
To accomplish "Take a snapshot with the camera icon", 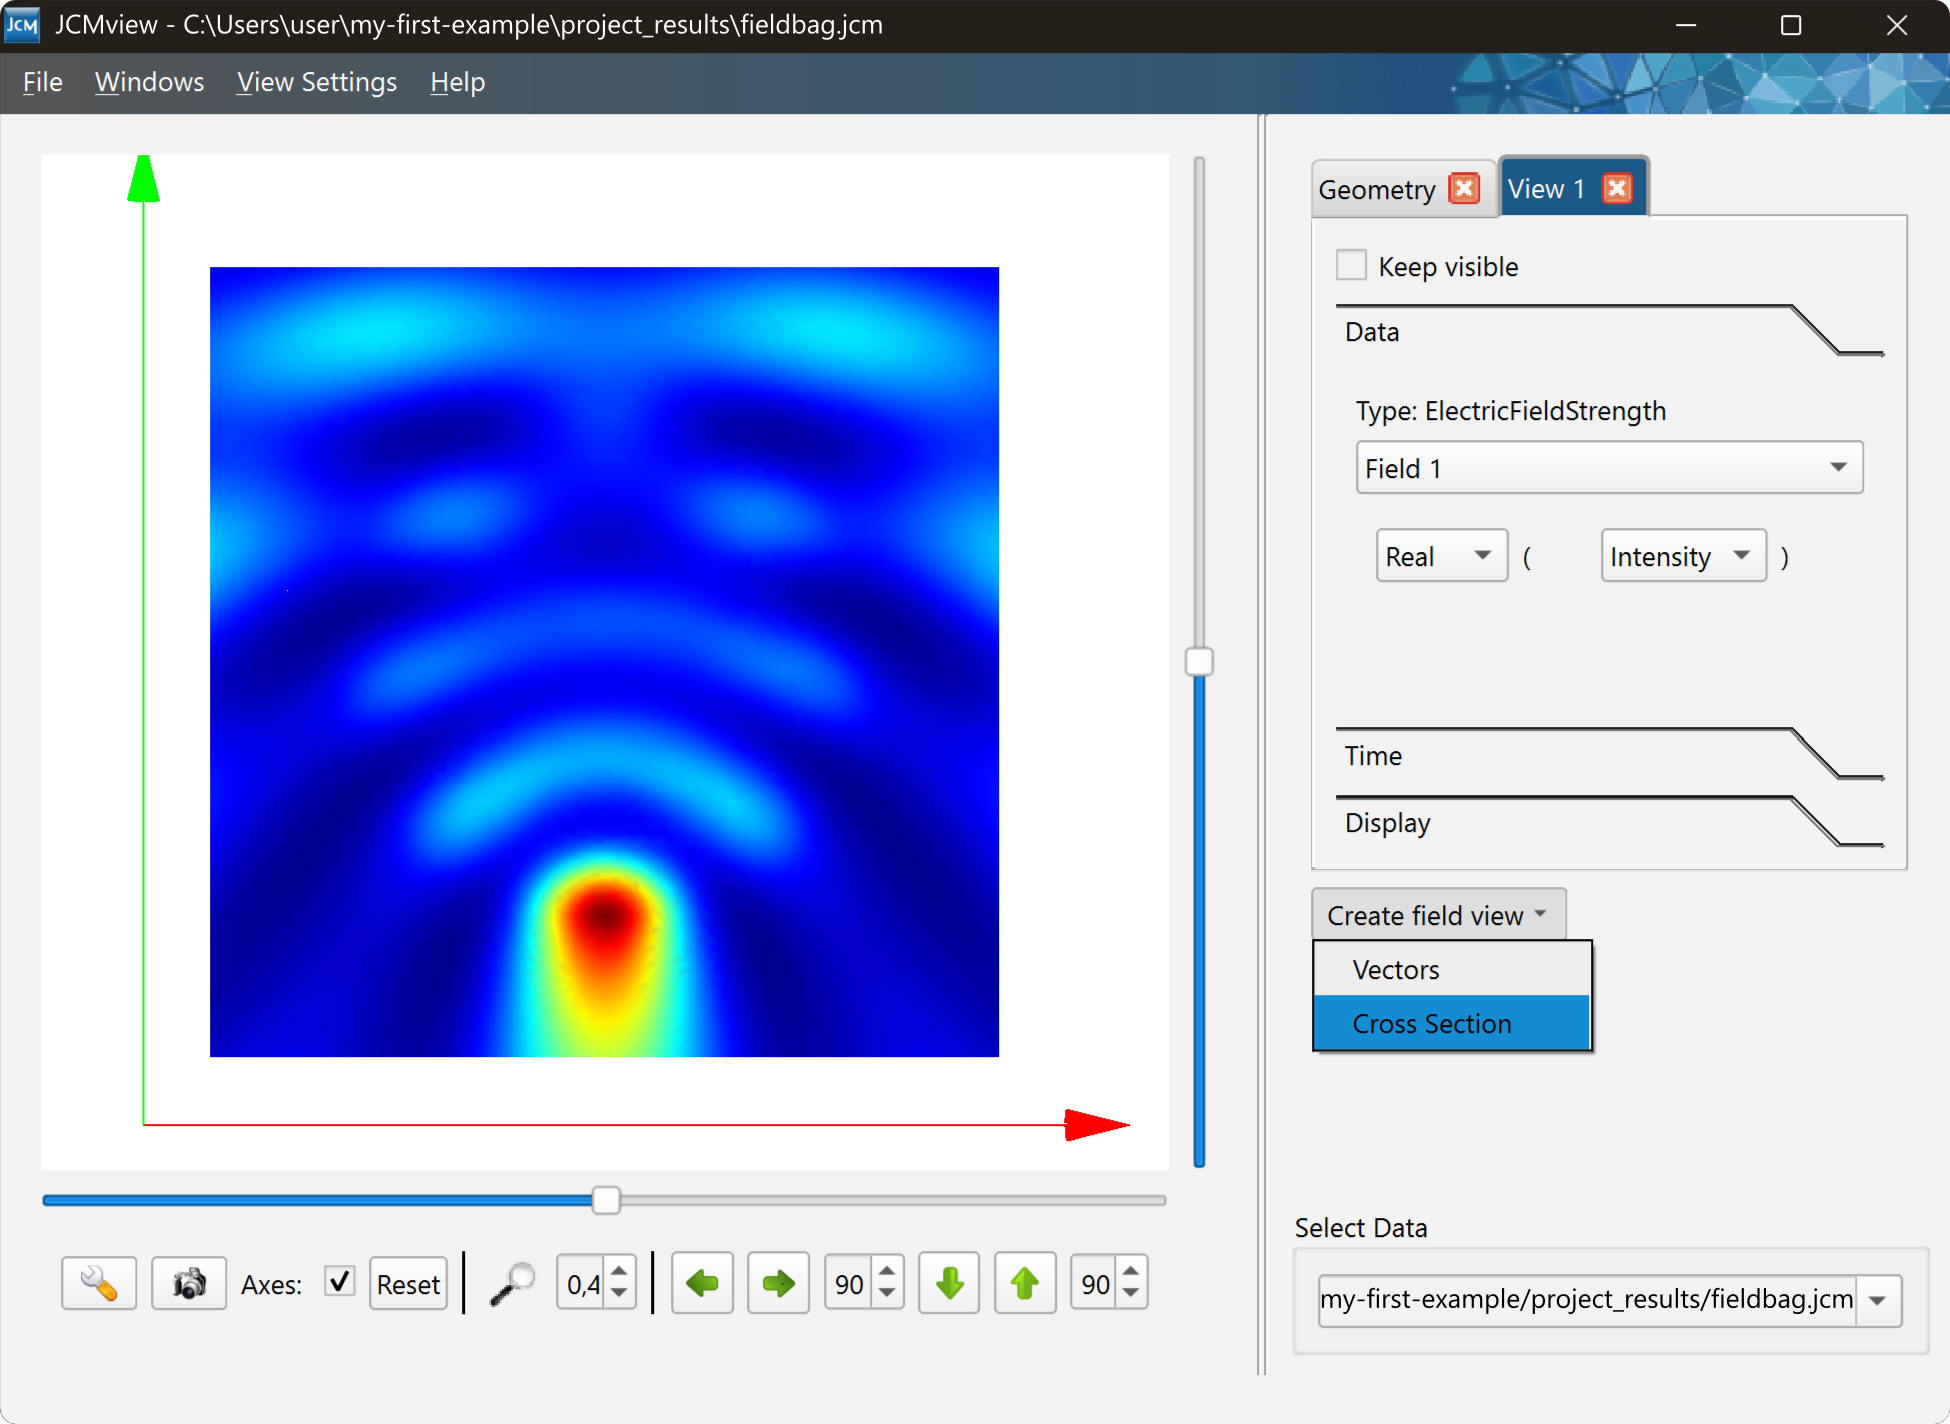I will pos(189,1283).
